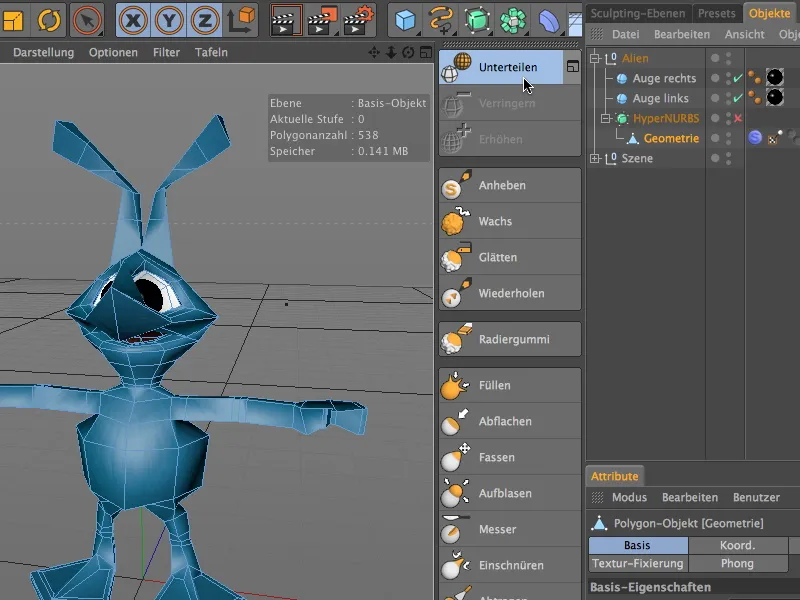The width and height of the screenshot is (800, 600).
Task: Add HyperNURBS generator green cube icon
Action: coord(477,20)
